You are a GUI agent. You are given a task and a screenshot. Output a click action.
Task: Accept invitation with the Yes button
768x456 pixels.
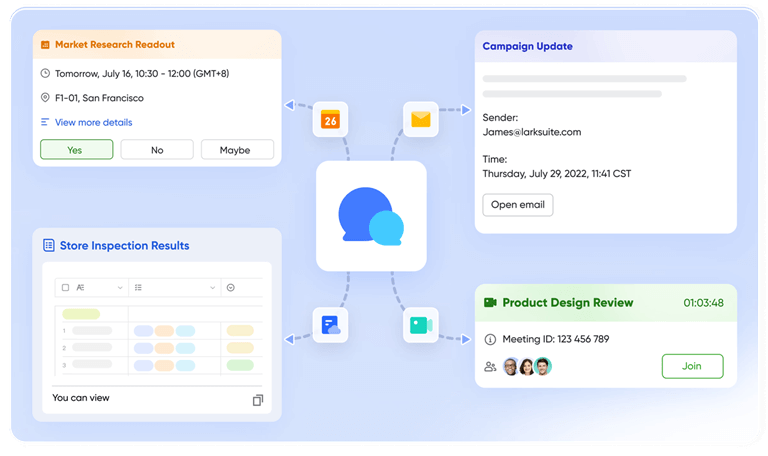[76, 149]
